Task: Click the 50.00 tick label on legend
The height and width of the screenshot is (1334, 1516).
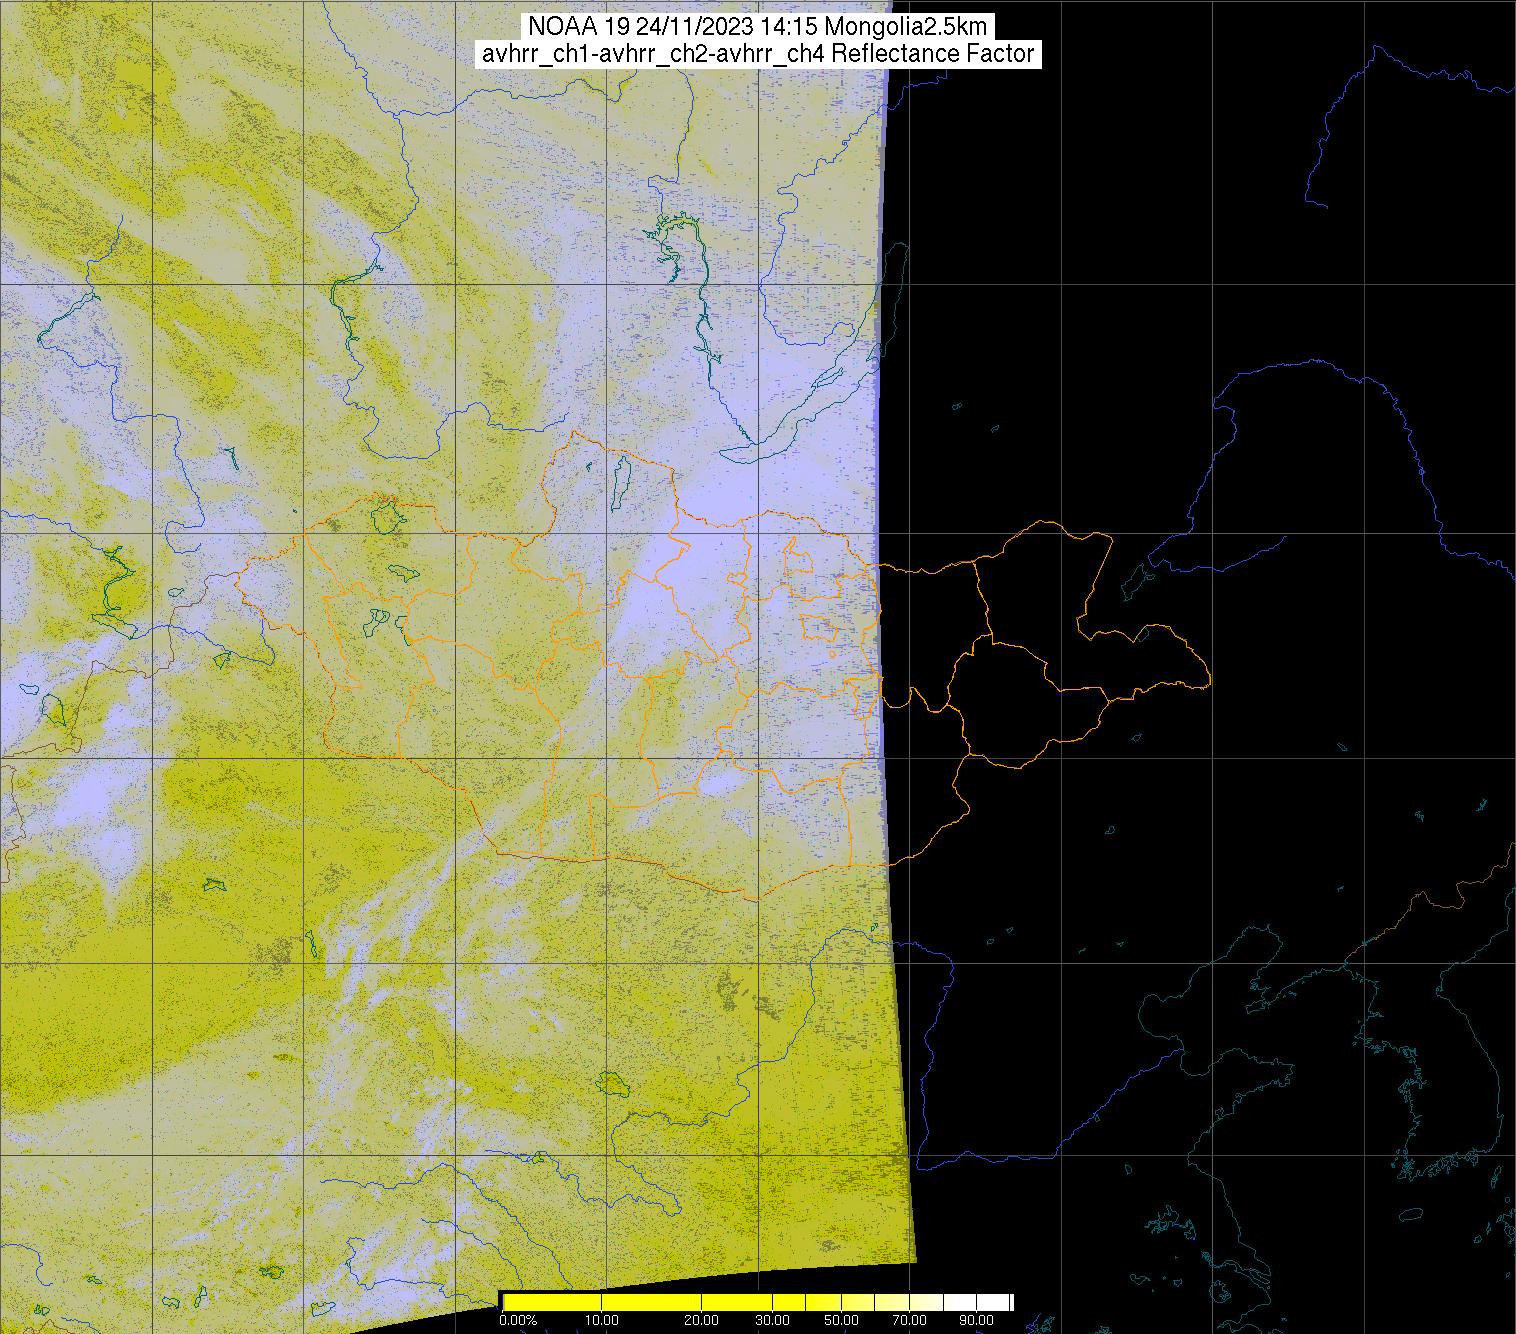Action: [842, 1321]
